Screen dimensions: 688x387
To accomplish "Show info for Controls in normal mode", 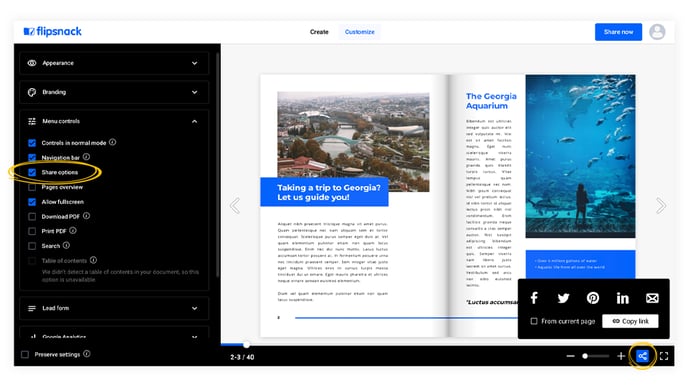I will [x=112, y=142].
